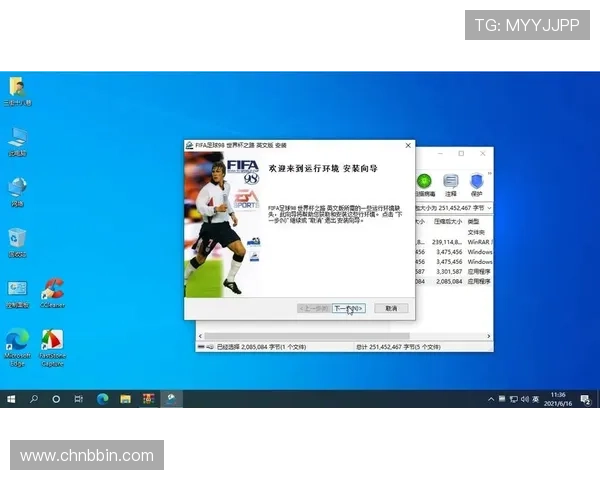Click the WinRAR 保护 protect toolbar icon
The width and height of the screenshot is (600, 480).
(476, 181)
